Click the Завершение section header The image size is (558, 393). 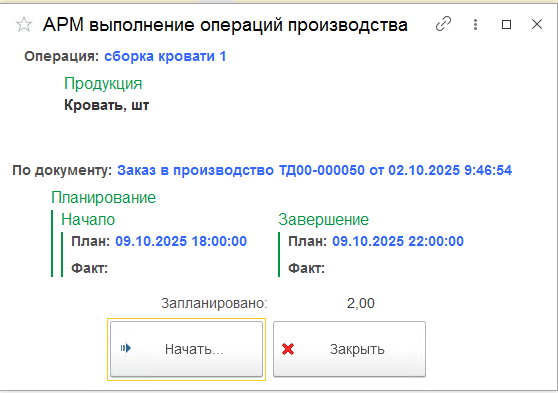(x=323, y=219)
